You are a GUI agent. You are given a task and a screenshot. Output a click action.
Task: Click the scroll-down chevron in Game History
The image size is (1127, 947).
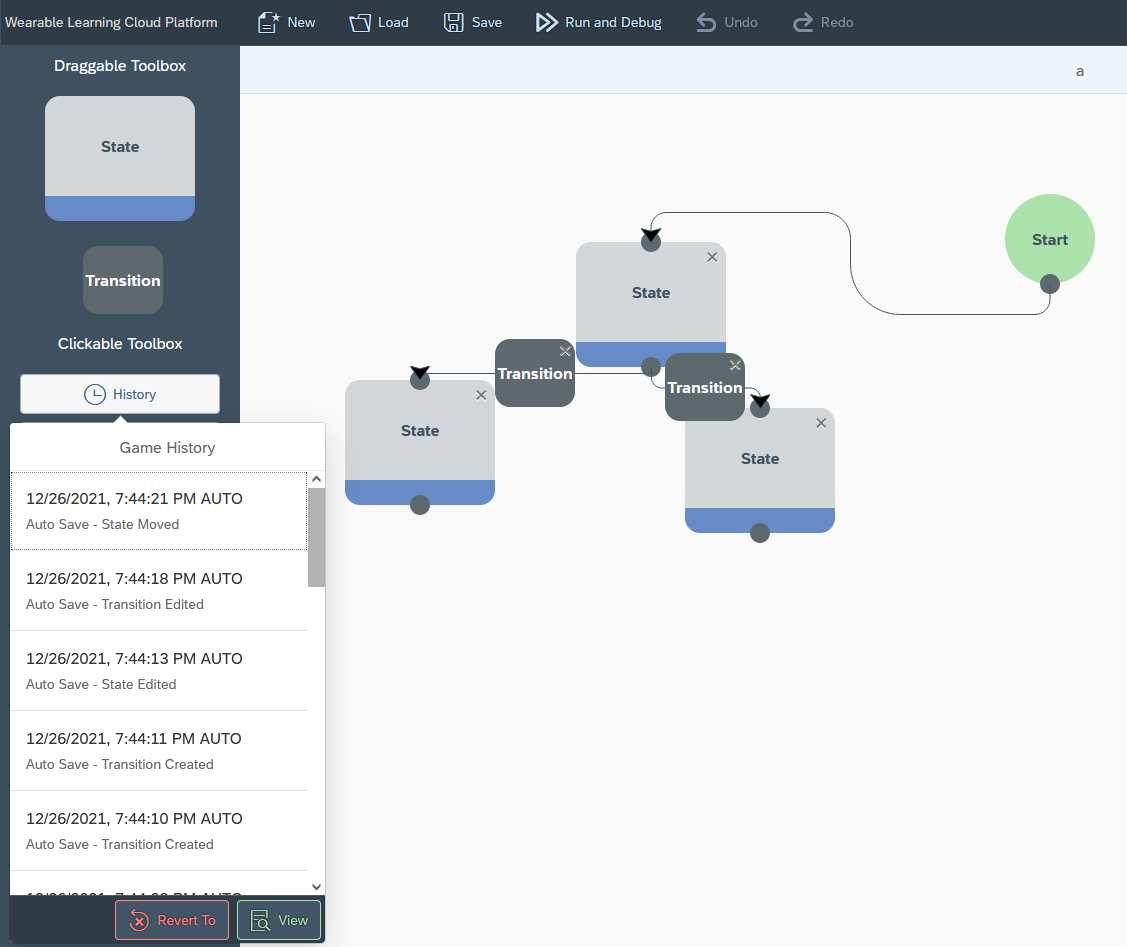point(316,887)
